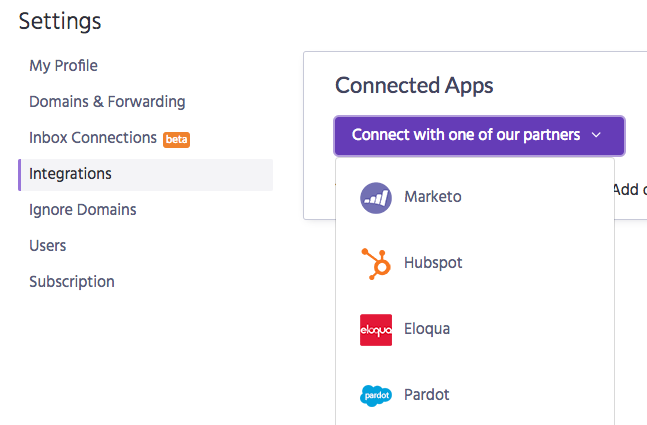Navigate to the Users settings page
Viewport: 647px width, 425px height.
[x=47, y=246]
